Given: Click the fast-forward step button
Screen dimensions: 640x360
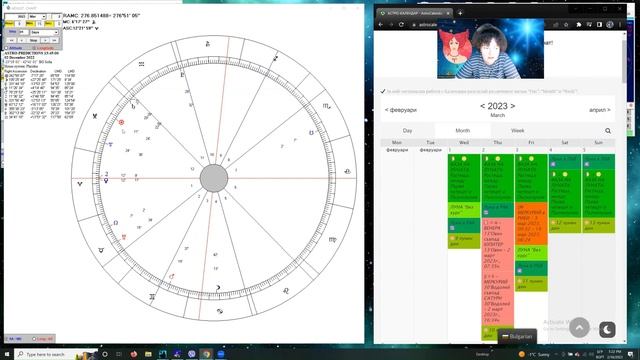Looking at the screenshot, I should coord(55,40).
